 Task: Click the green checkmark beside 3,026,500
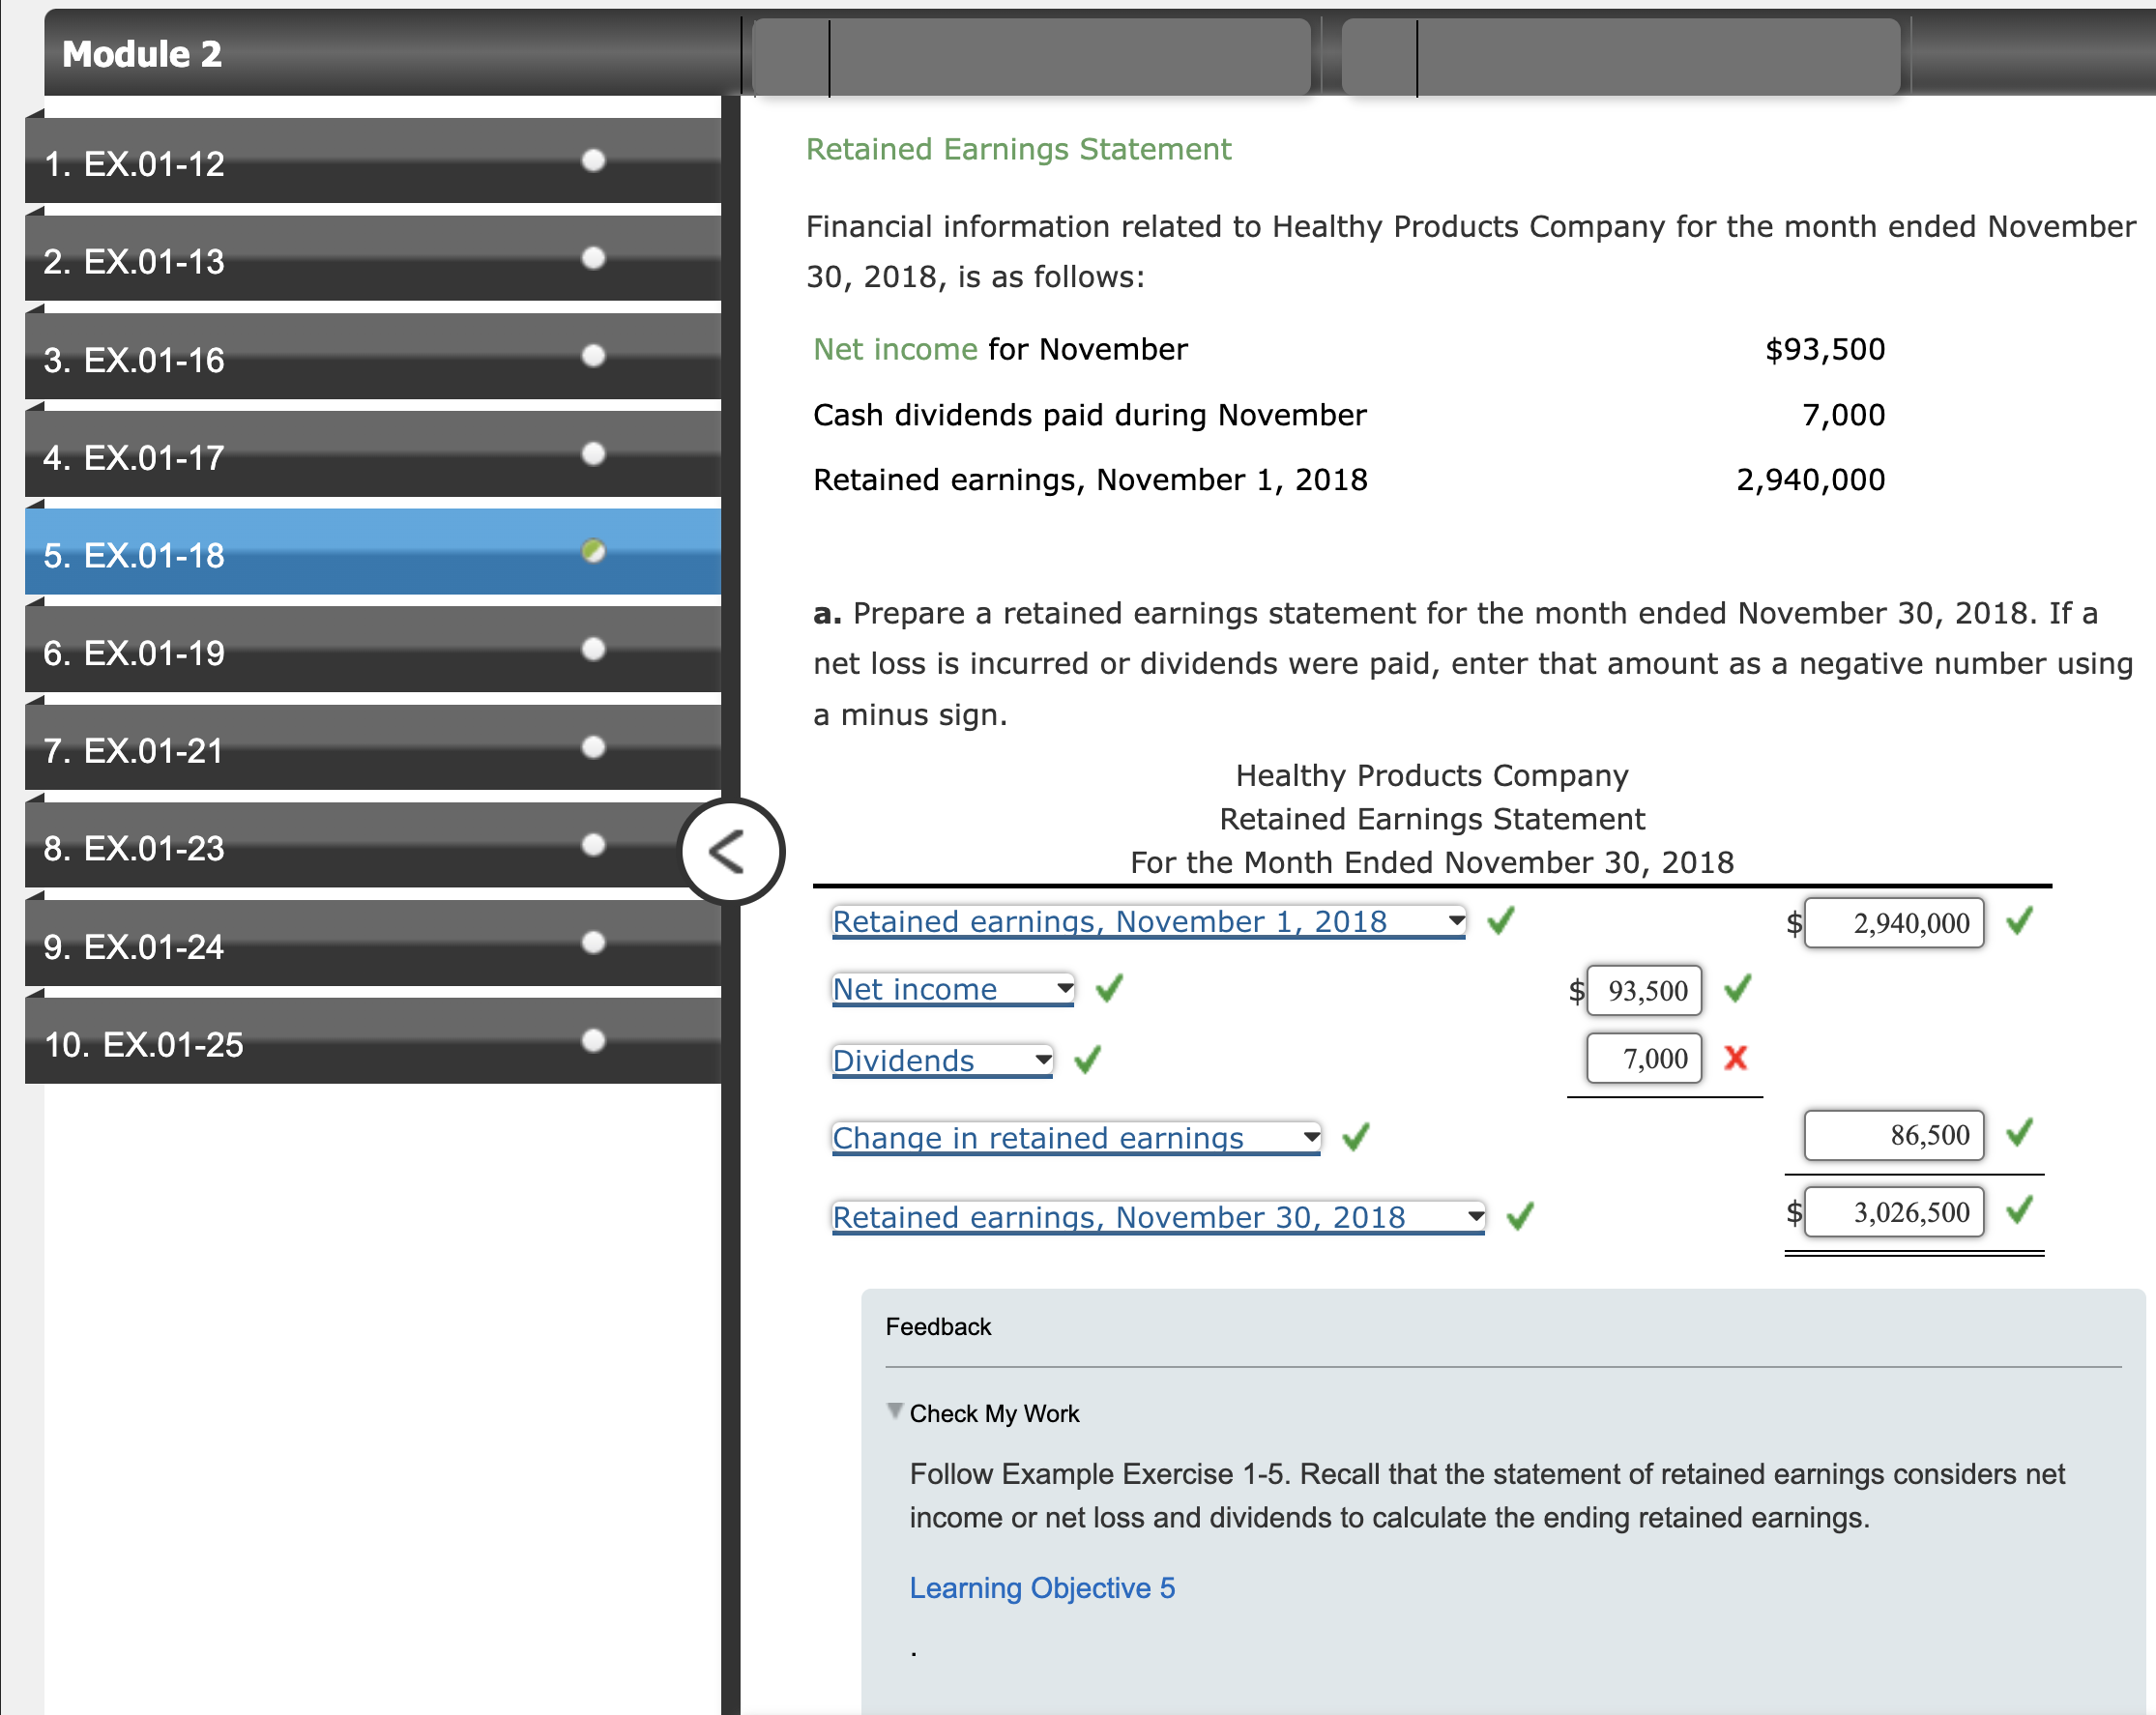[x=2019, y=1210]
